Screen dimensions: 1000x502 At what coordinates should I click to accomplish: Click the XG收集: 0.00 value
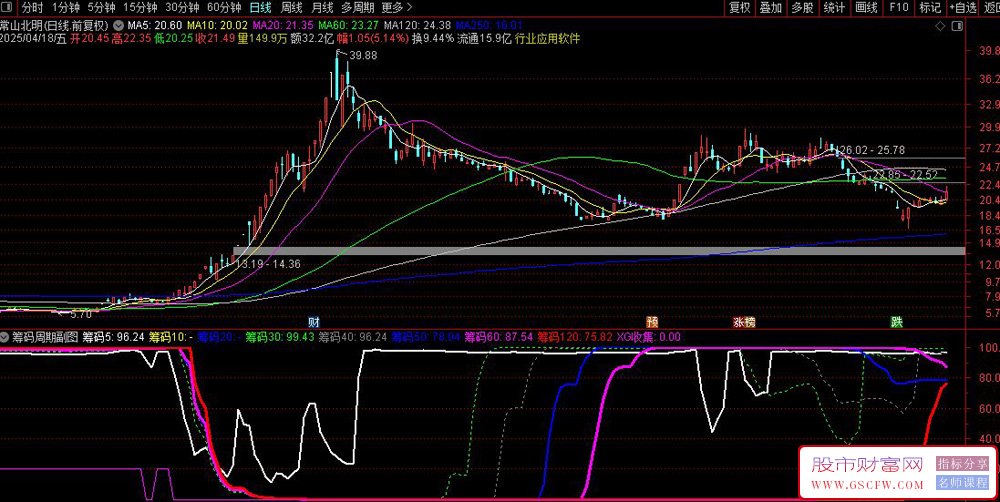point(649,338)
